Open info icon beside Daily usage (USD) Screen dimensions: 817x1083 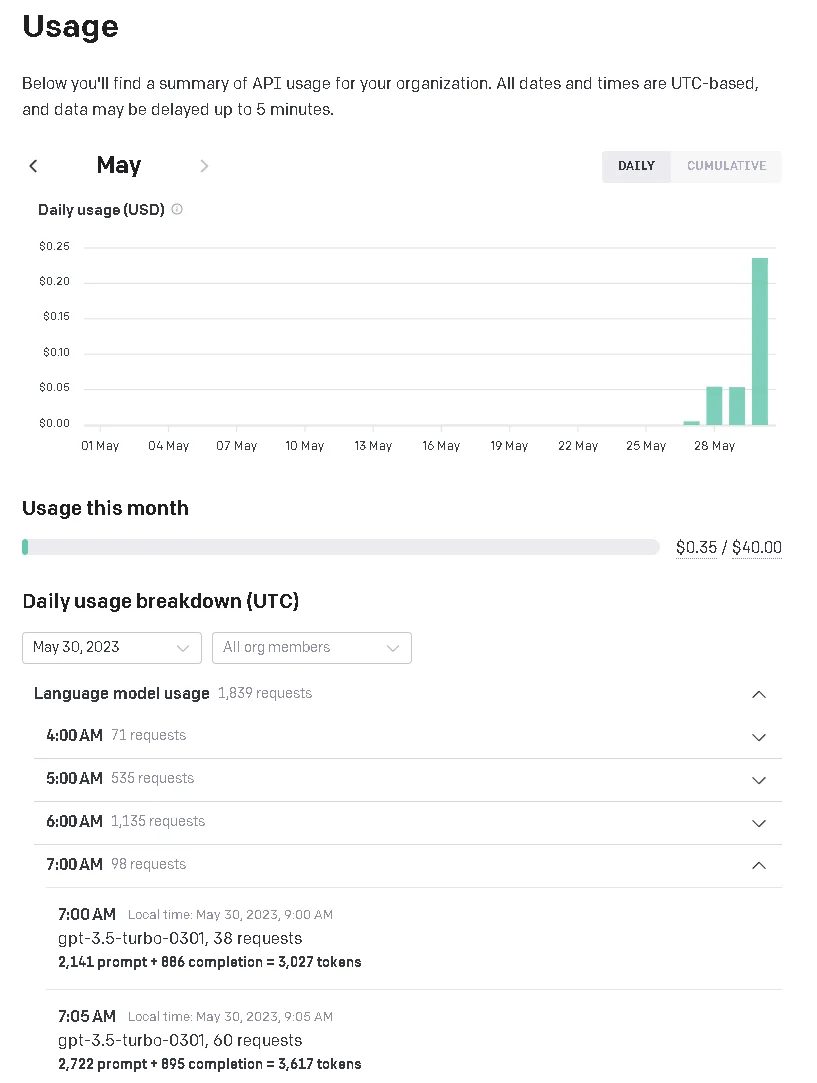point(177,209)
